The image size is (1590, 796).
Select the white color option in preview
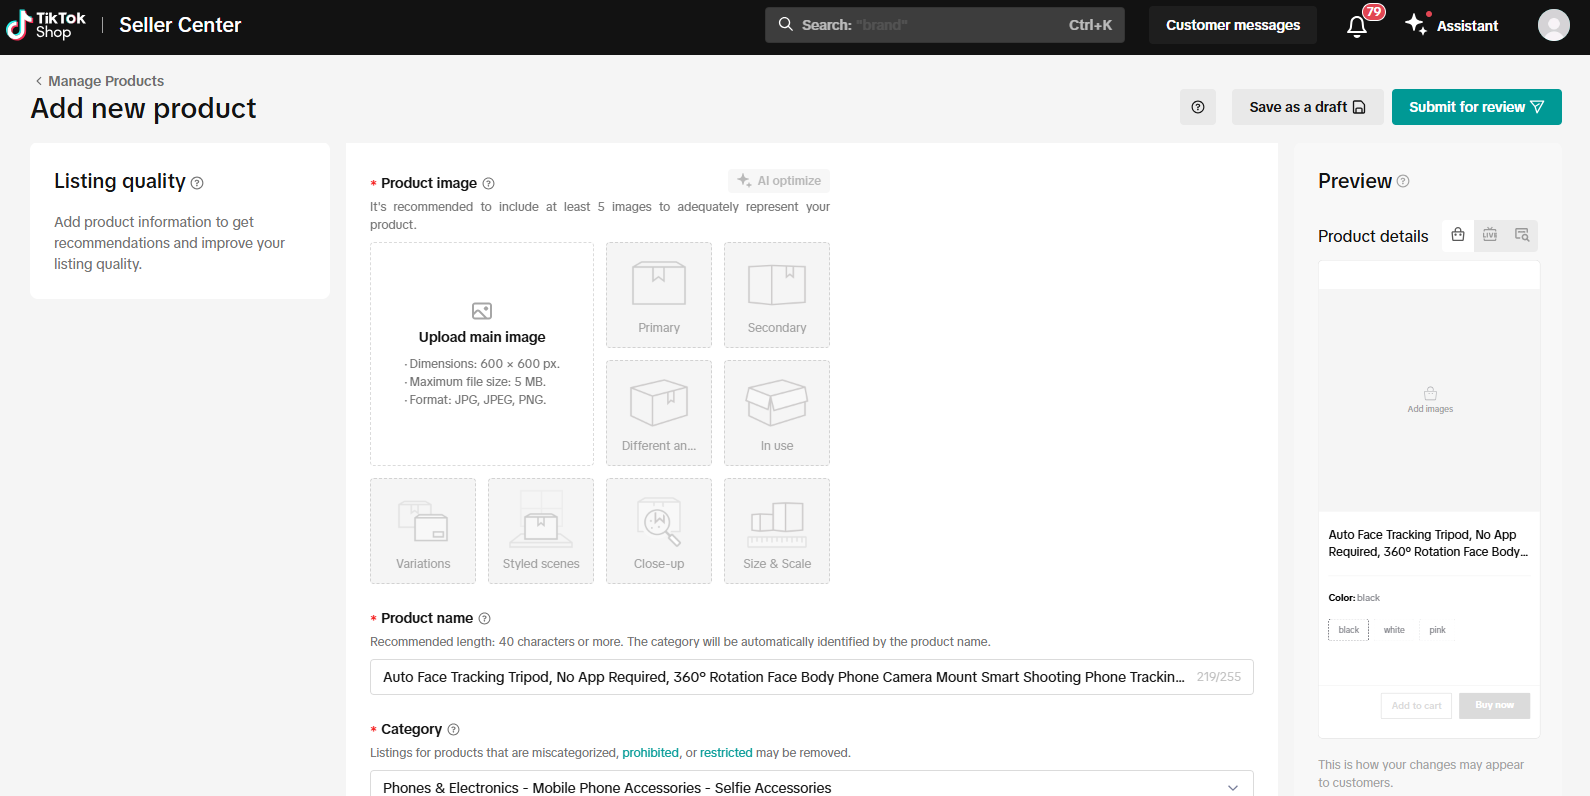tap(1393, 630)
